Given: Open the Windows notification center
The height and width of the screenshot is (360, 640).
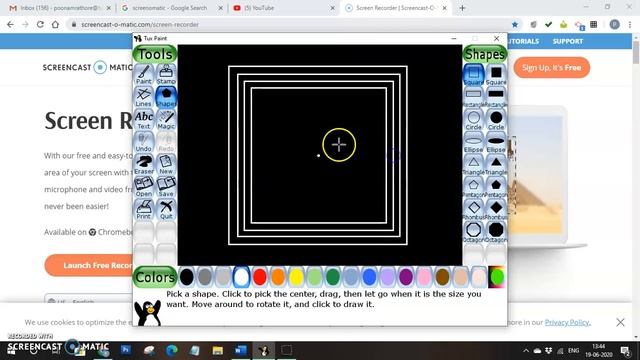Looking at the screenshot, I should tap(625, 350).
